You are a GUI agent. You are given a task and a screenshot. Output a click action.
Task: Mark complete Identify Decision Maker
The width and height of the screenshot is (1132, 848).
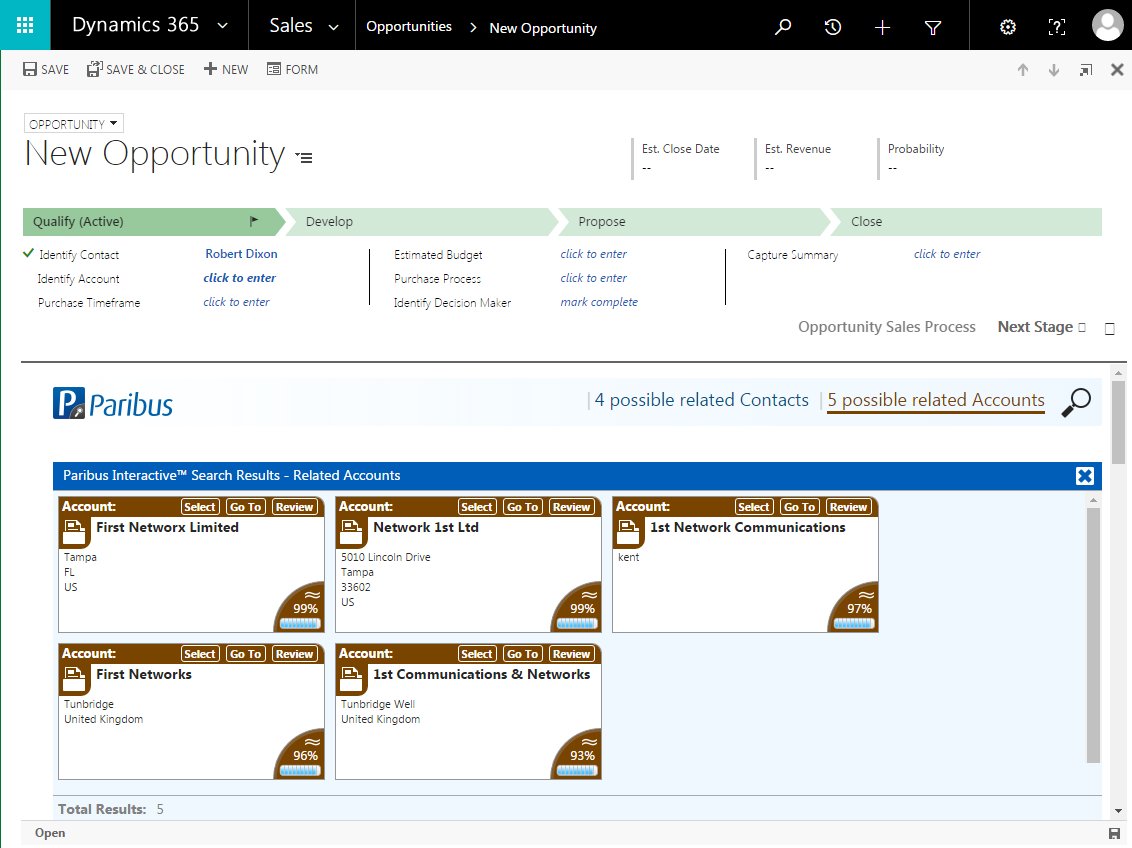(598, 302)
